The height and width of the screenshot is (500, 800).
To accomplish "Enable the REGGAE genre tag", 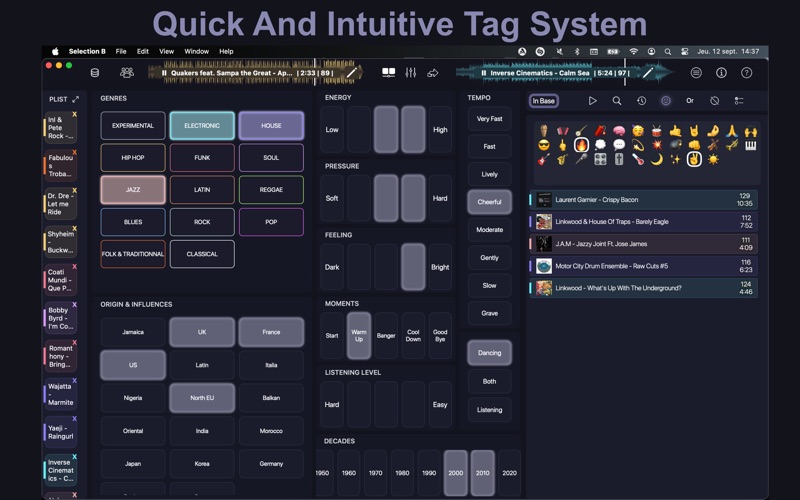I will [x=271, y=189].
